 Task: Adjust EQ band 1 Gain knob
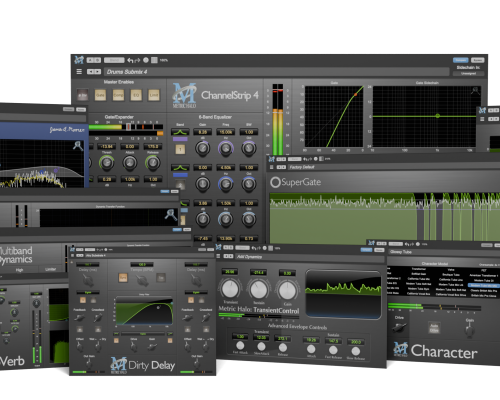(x=202, y=149)
